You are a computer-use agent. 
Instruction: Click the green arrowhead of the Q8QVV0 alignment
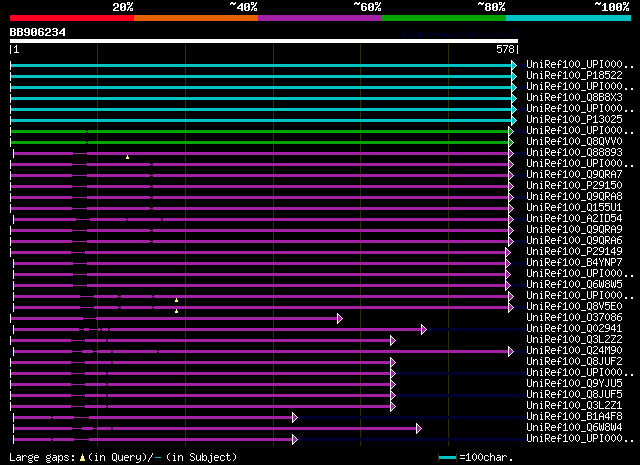point(511,142)
